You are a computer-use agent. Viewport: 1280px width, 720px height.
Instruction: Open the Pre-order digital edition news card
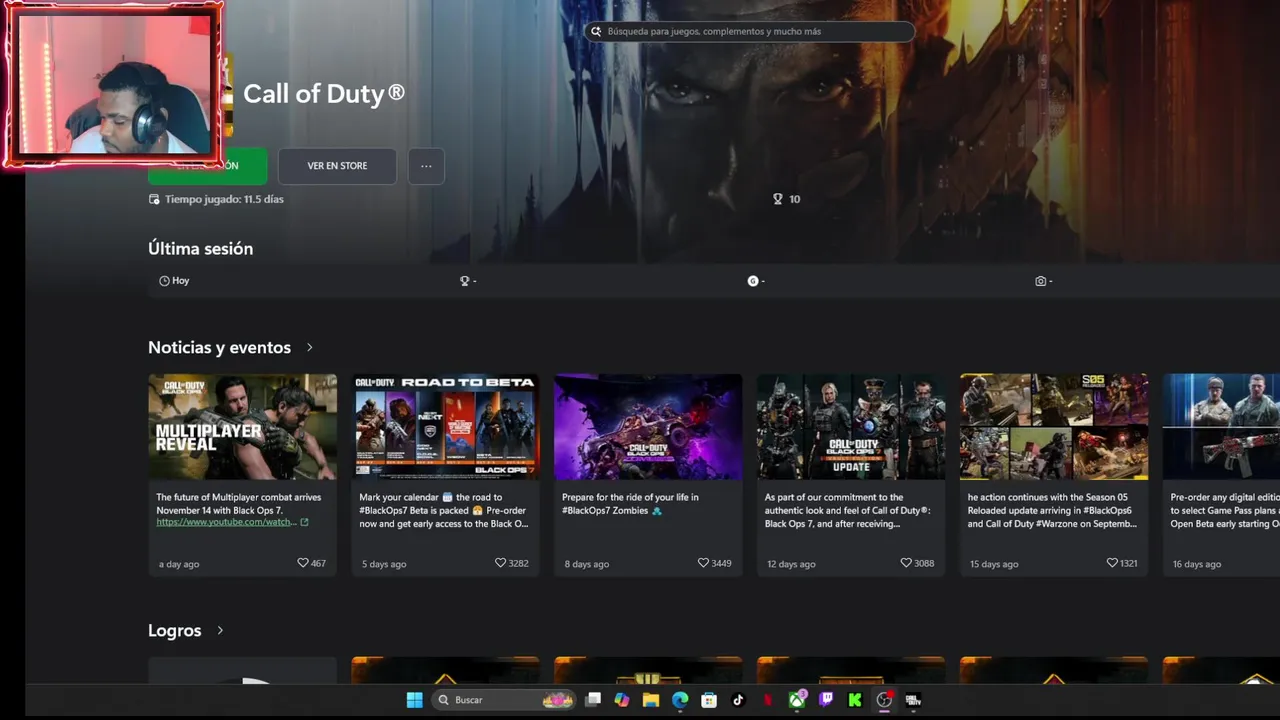point(1221,475)
